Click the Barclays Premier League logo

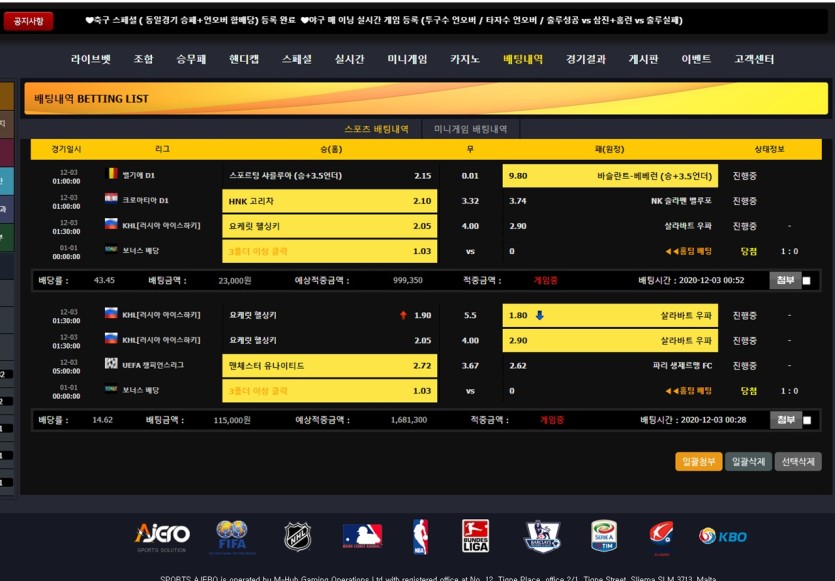pos(542,536)
